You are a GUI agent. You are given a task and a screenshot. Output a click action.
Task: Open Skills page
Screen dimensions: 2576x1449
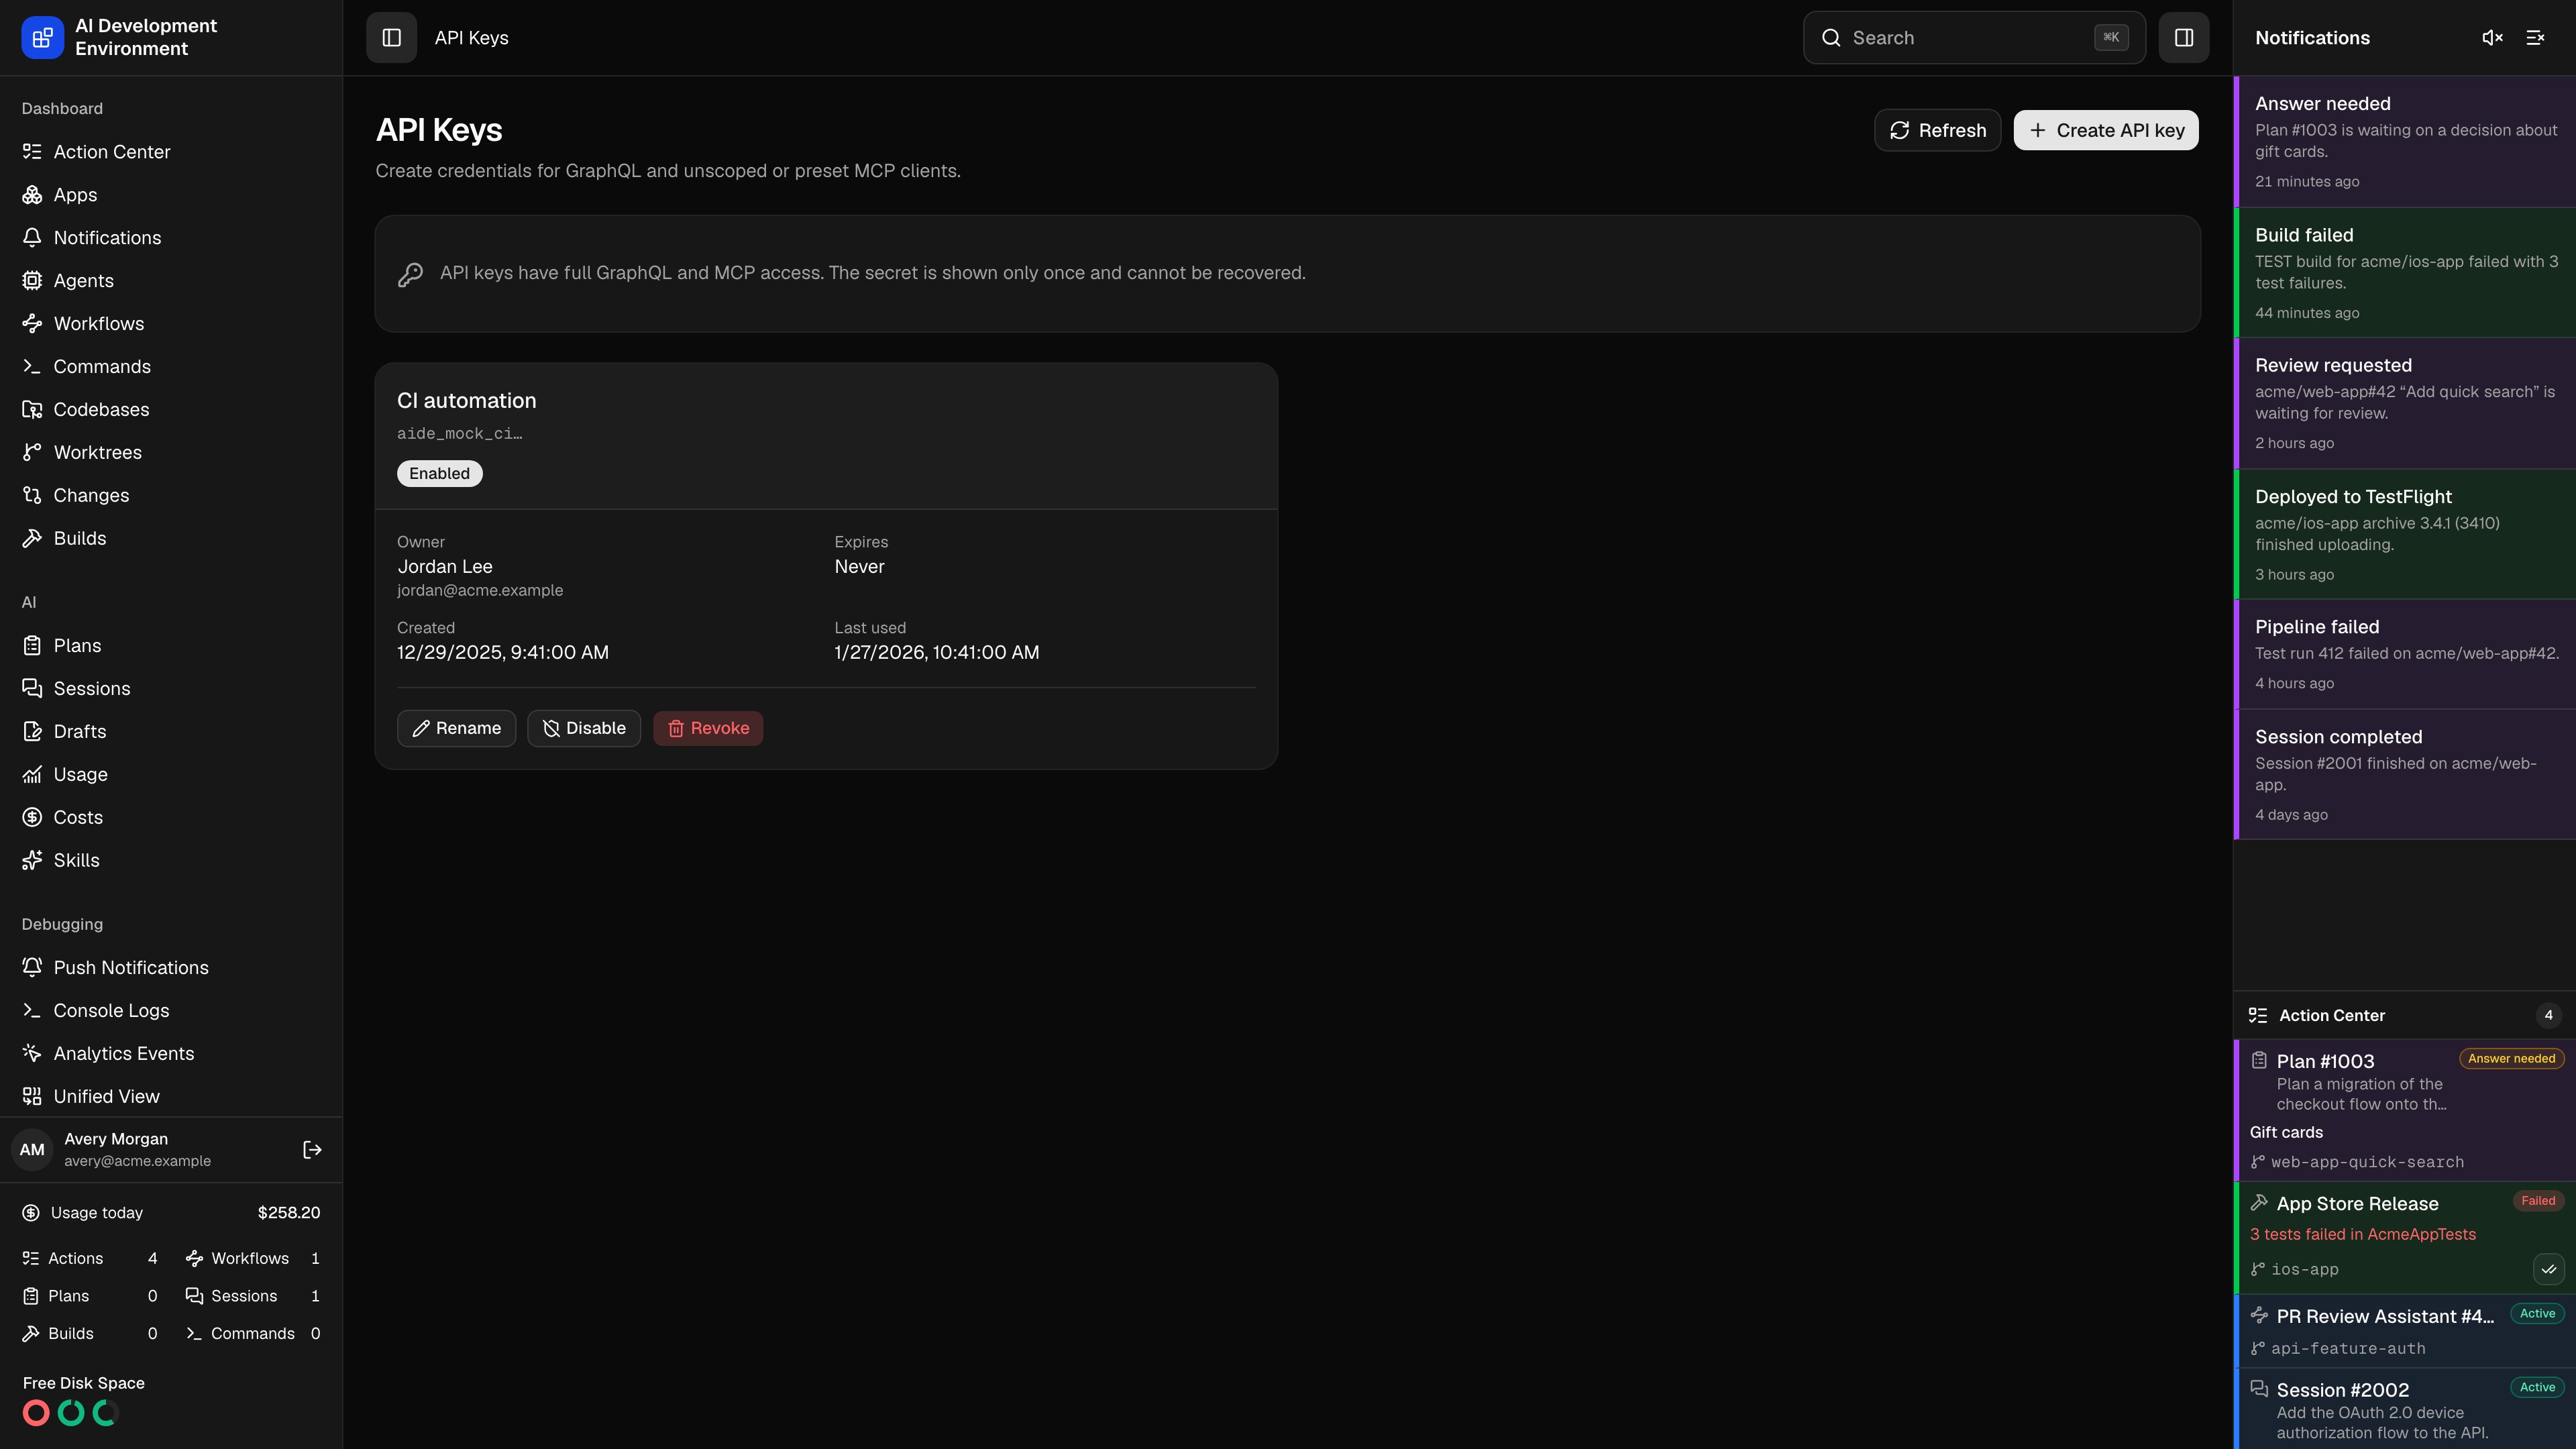(171, 861)
